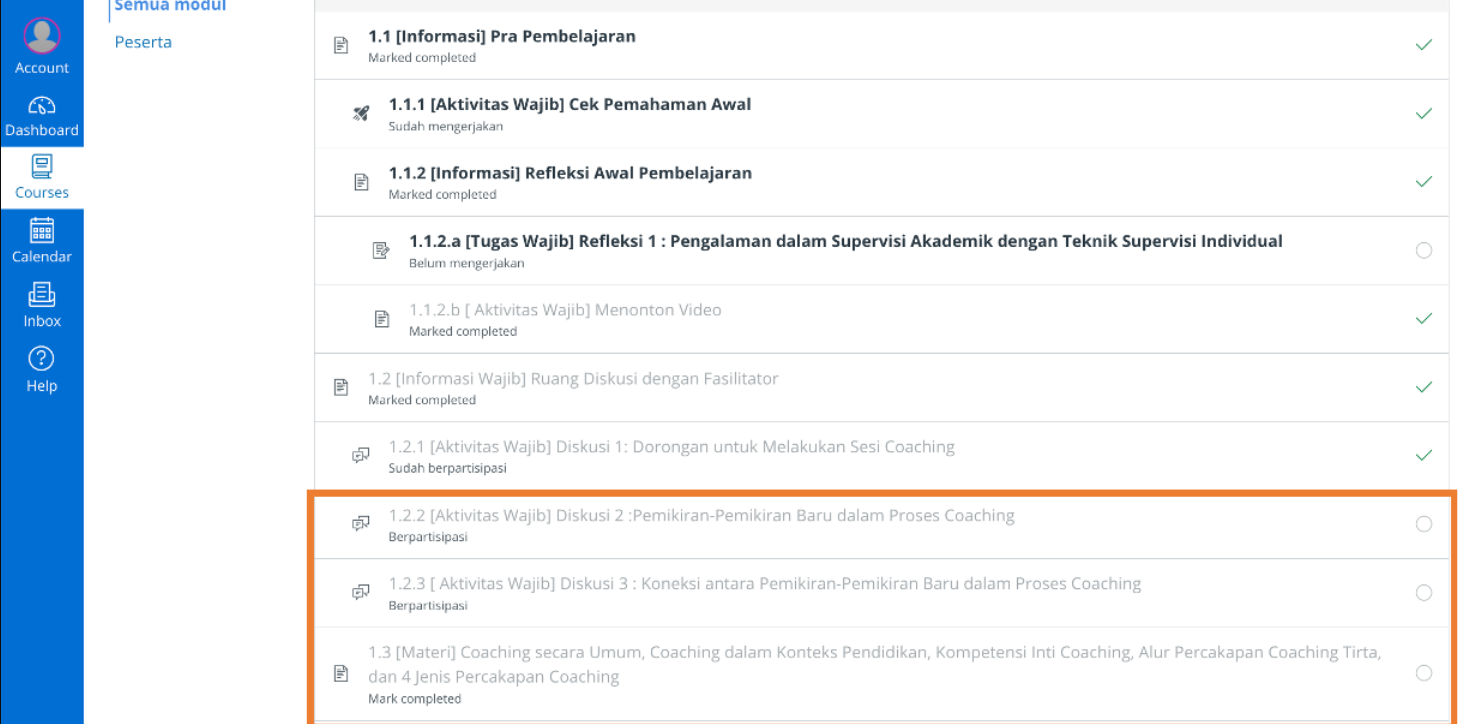This screenshot has height=724, width=1462.
Task: Open Peserta in course menu
Action: [143, 42]
